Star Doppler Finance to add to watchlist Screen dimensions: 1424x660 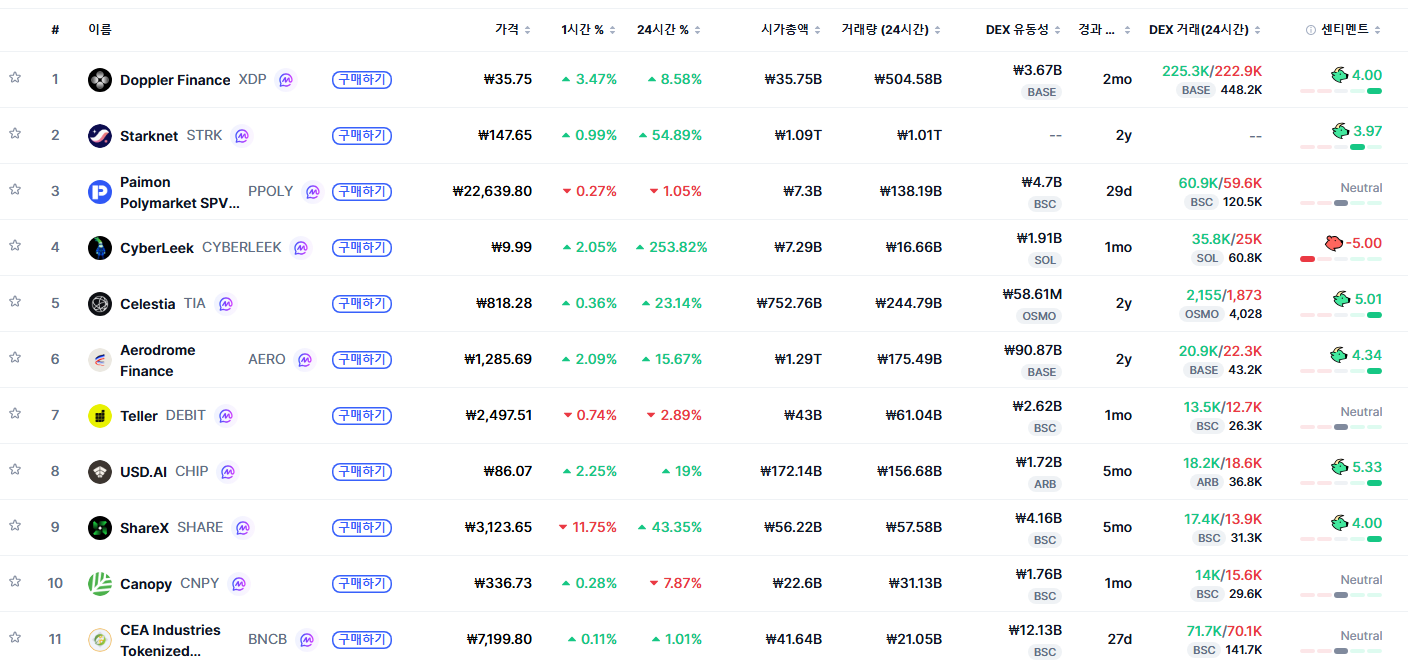click(15, 77)
